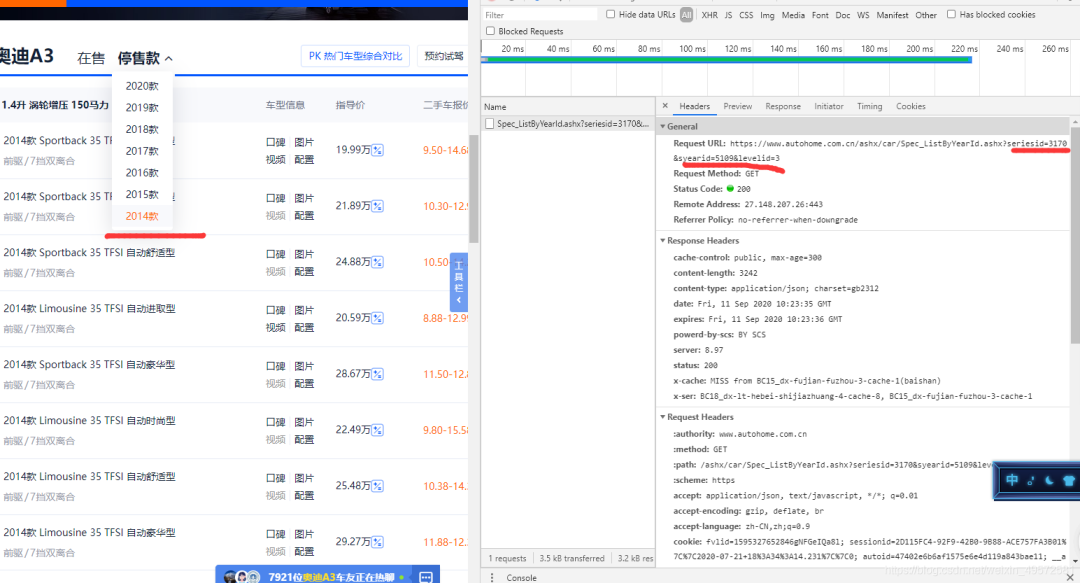This screenshot has height=583, width=1080.
Task: Tick the Blocked Requests checkbox
Action: tap(490, 31)
